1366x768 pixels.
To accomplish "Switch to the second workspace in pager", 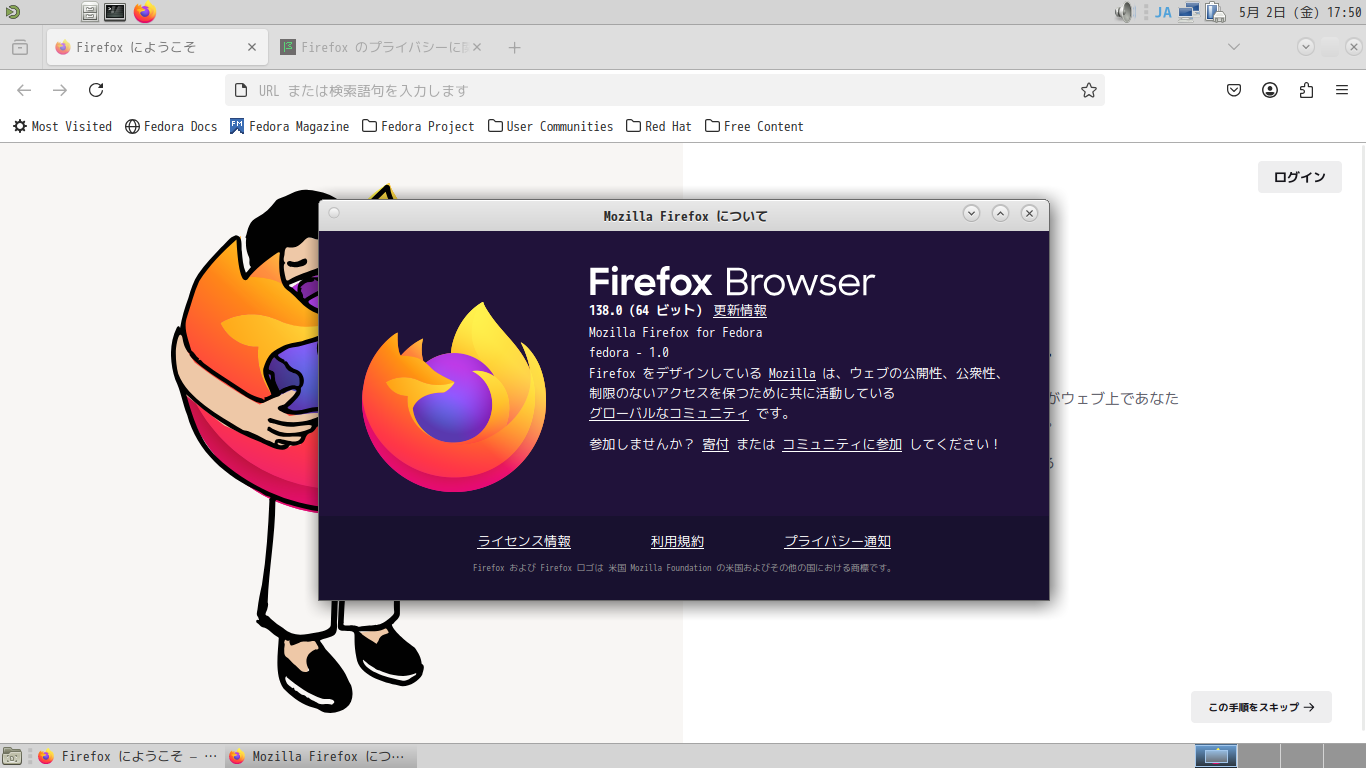I will coord(1258,756).
